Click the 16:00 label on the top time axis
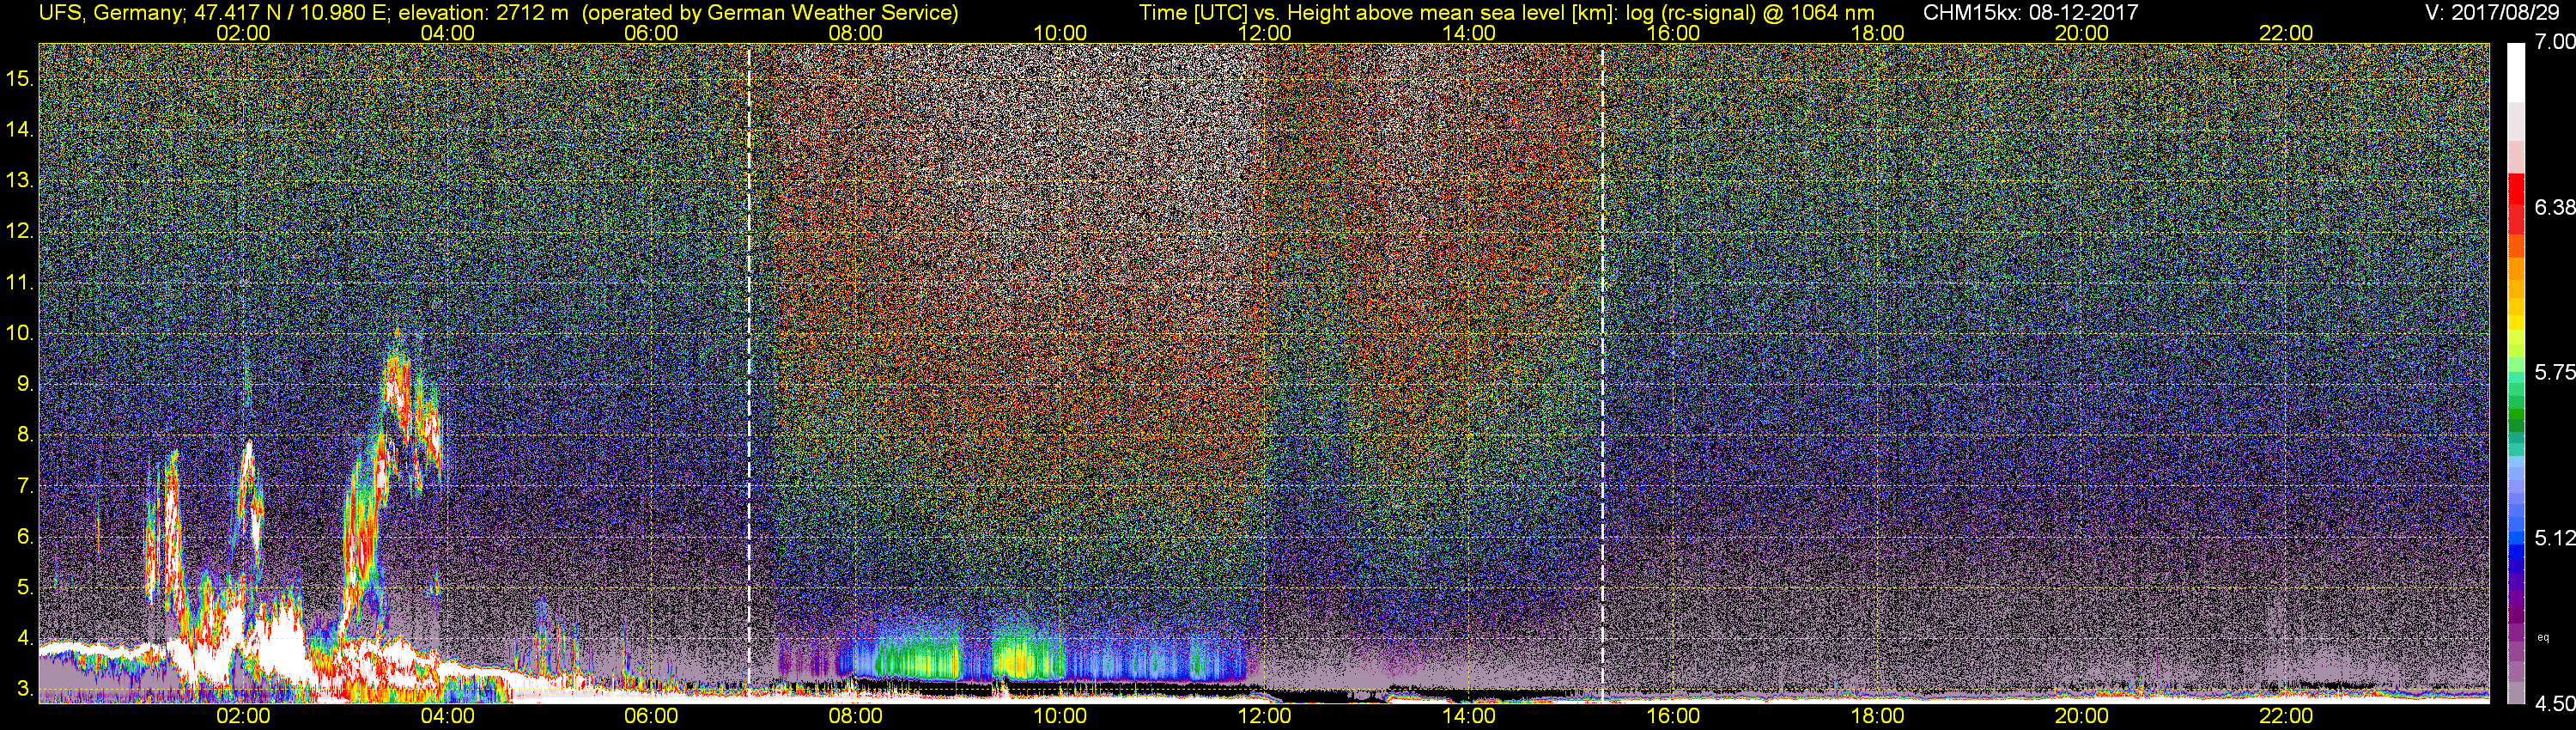The image size is (2576, 730). [x=1673, y=33]
